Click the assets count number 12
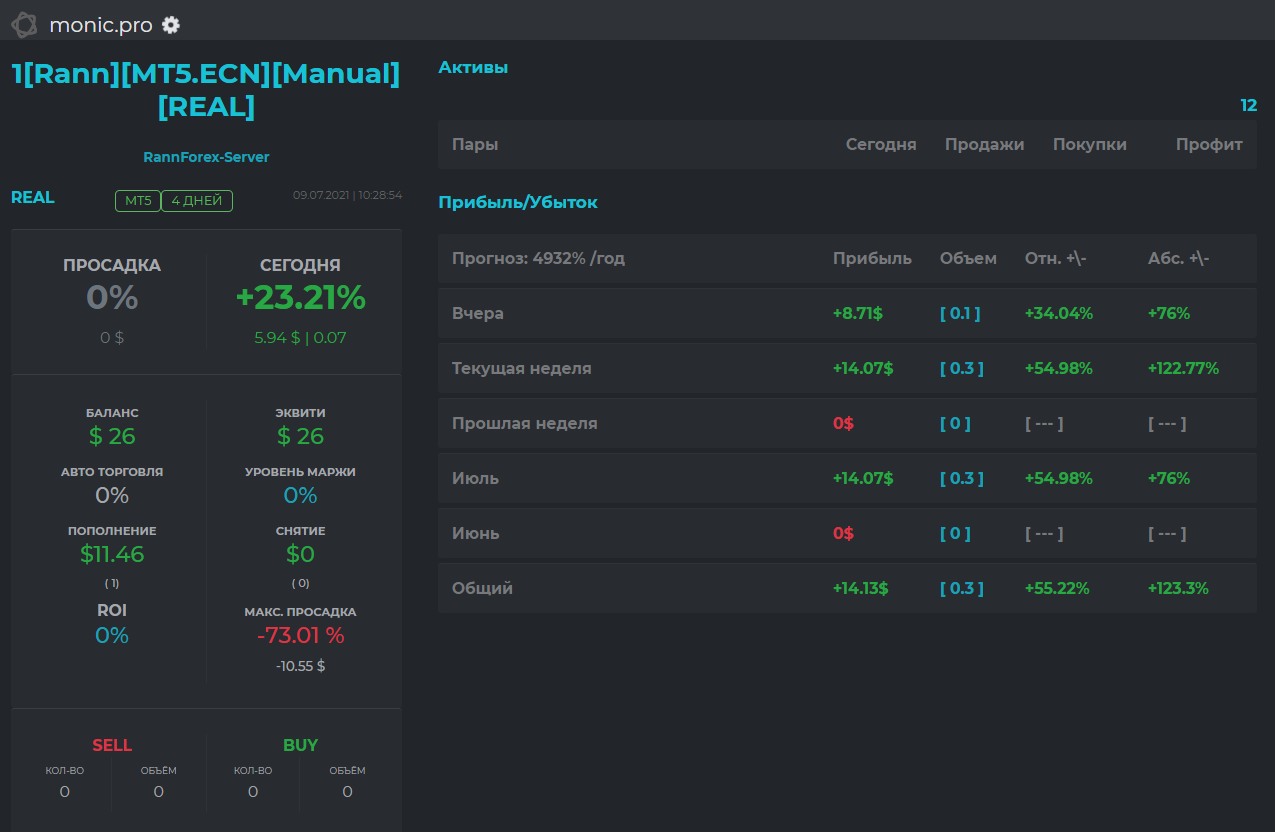 click(1248, 105)
